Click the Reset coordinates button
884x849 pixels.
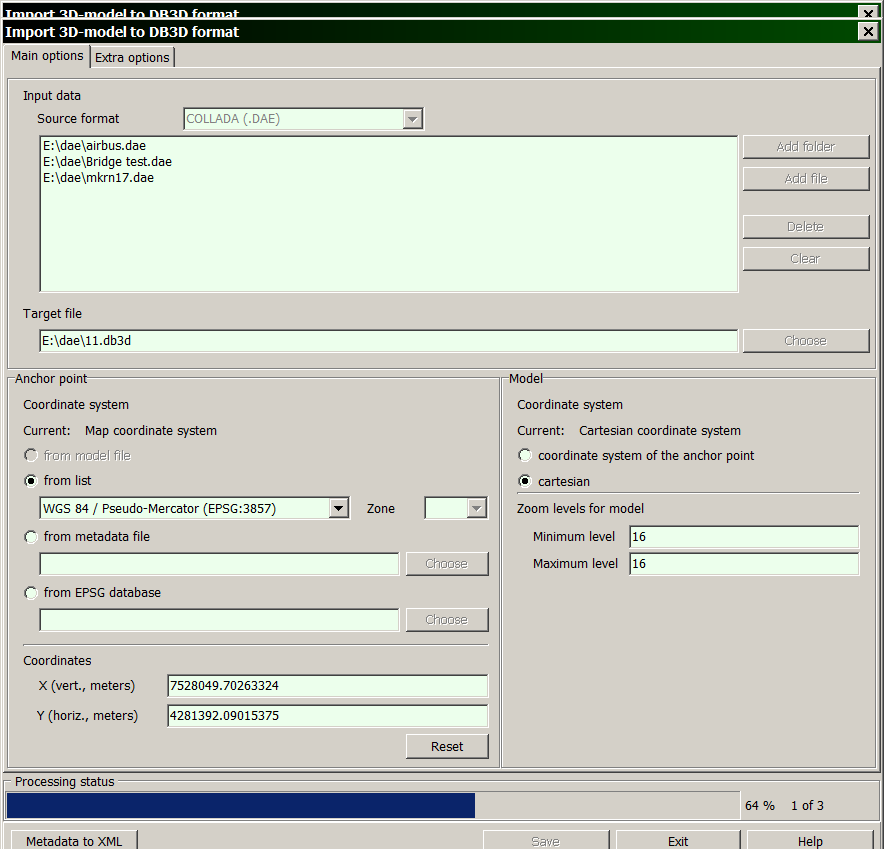pyautogui.click(x=447, y=746)
